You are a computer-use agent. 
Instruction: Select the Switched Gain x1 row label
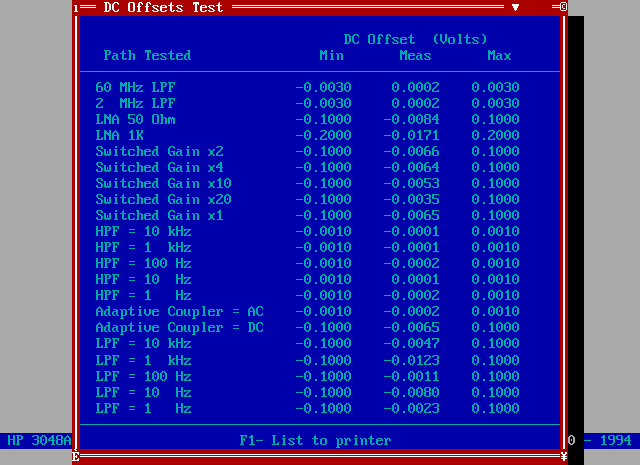(x=159, y=216)
